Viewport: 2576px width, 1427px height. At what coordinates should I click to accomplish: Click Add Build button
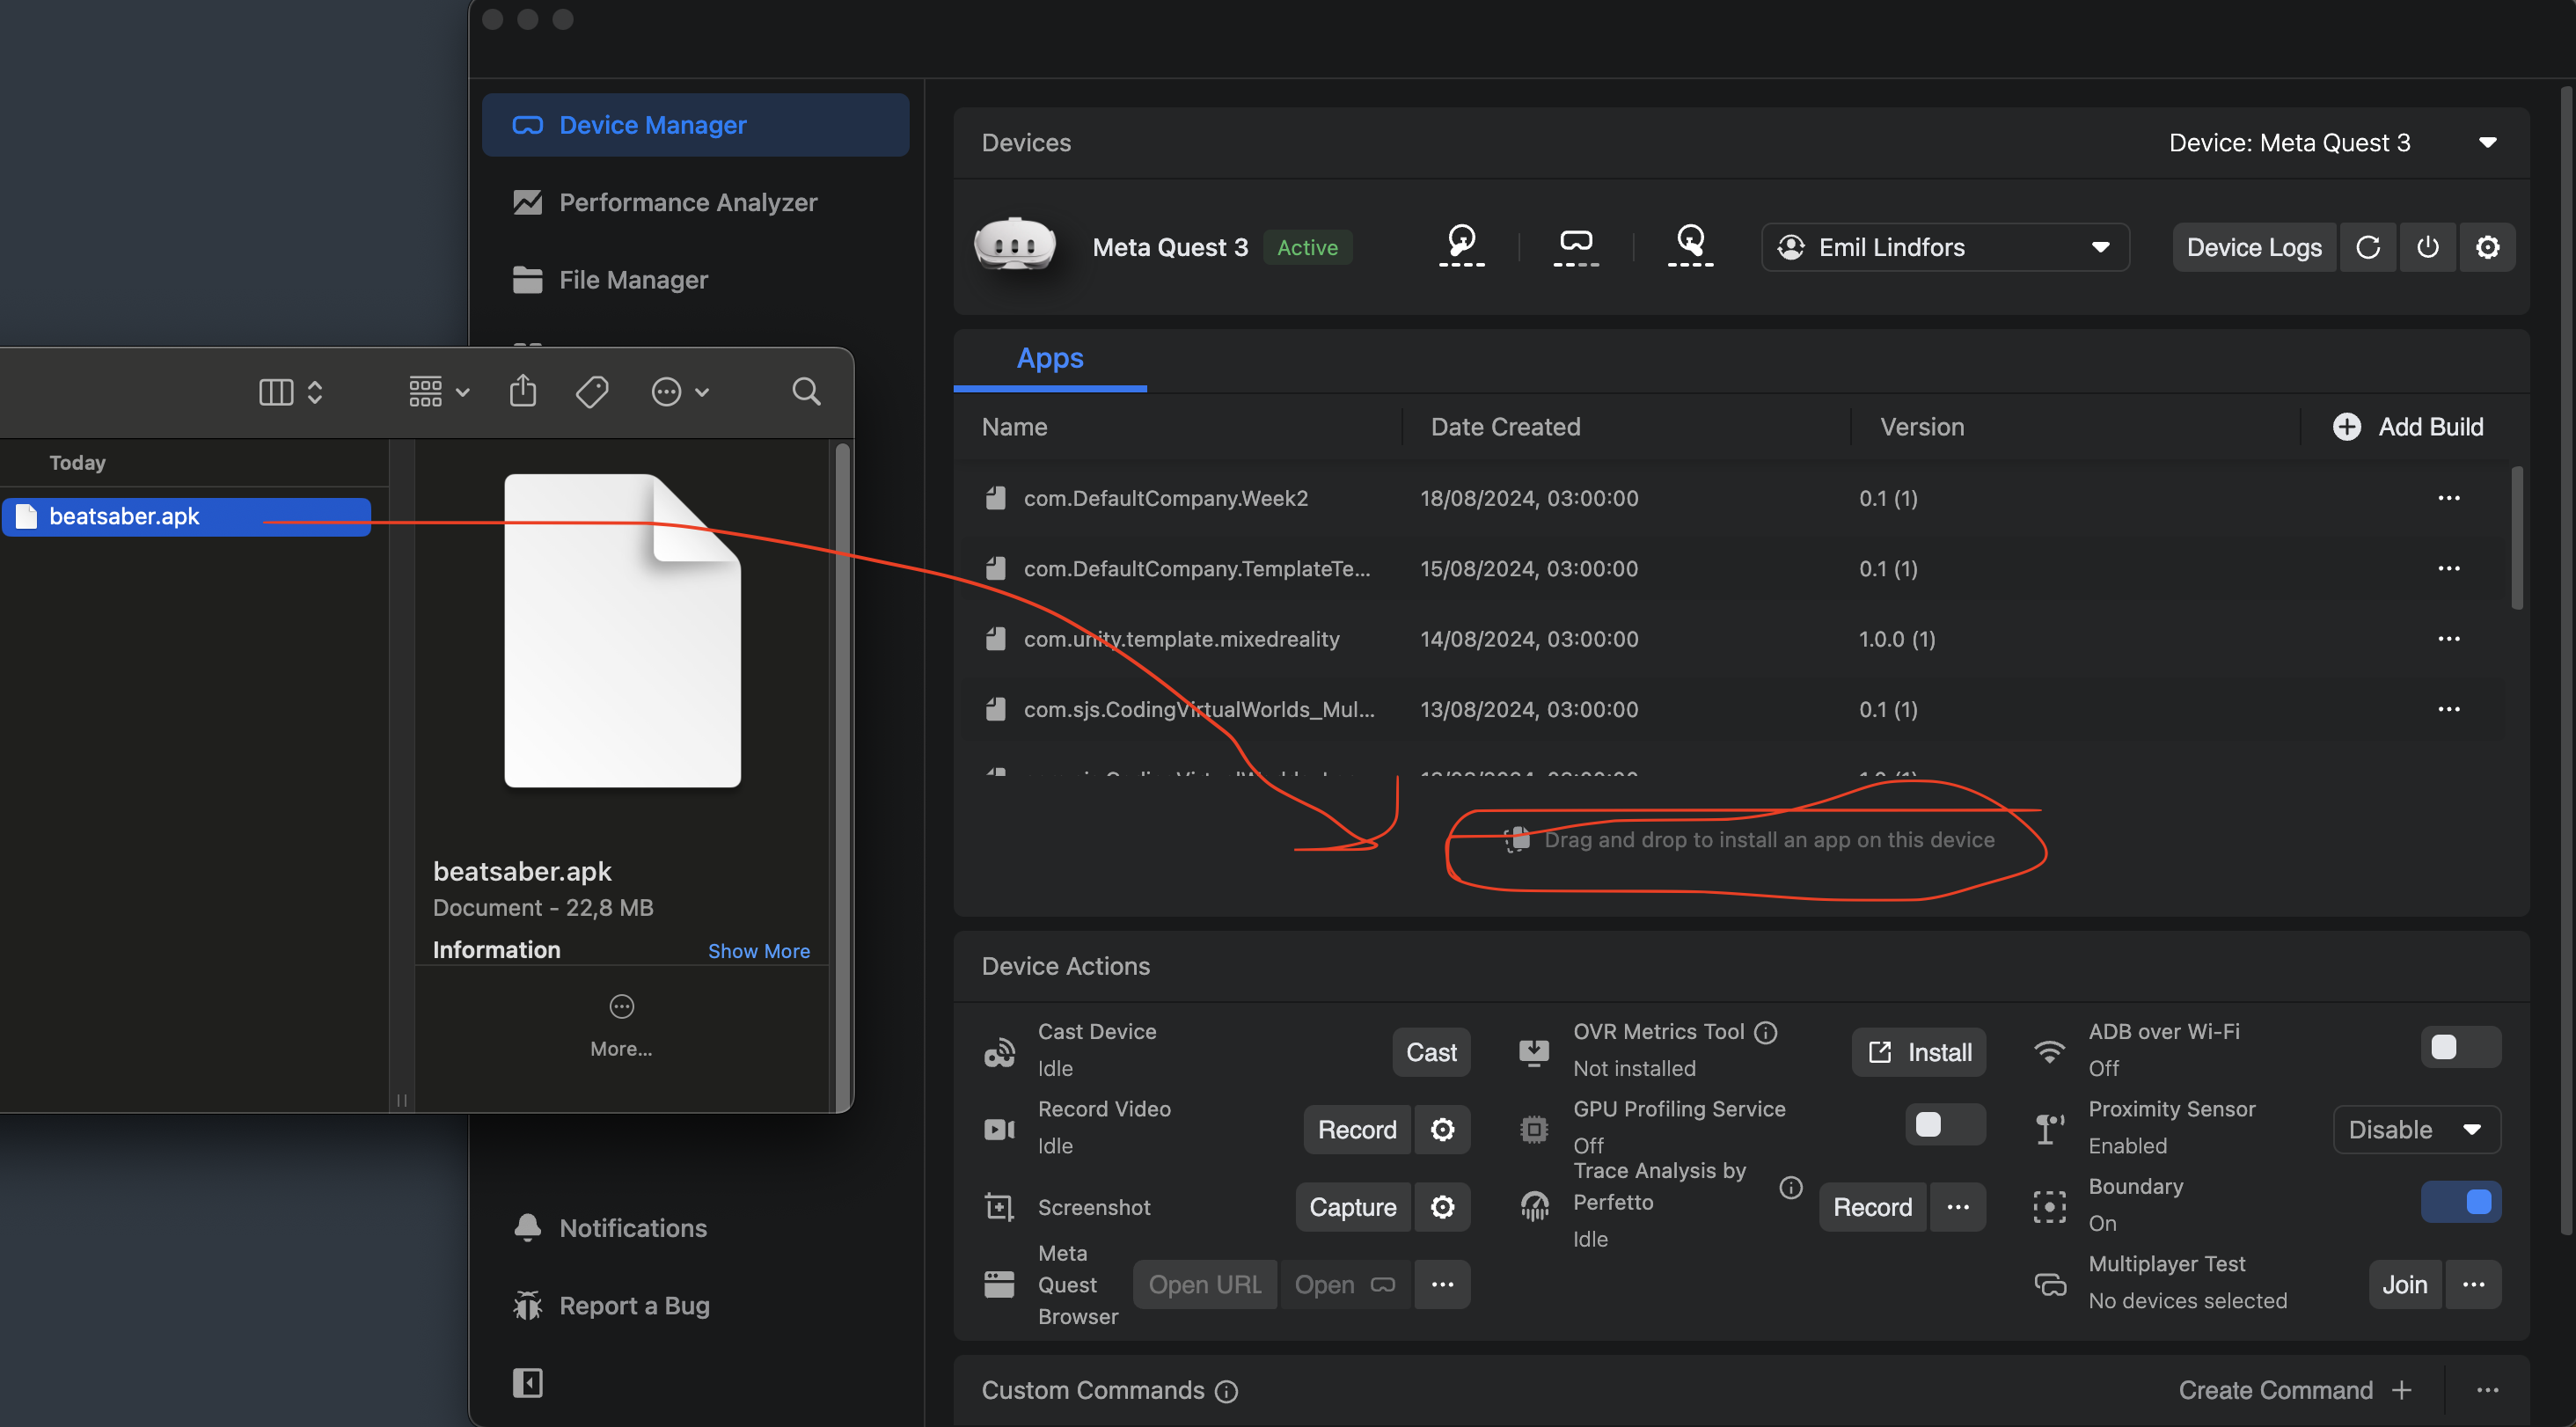click(x=2408, y=427)
